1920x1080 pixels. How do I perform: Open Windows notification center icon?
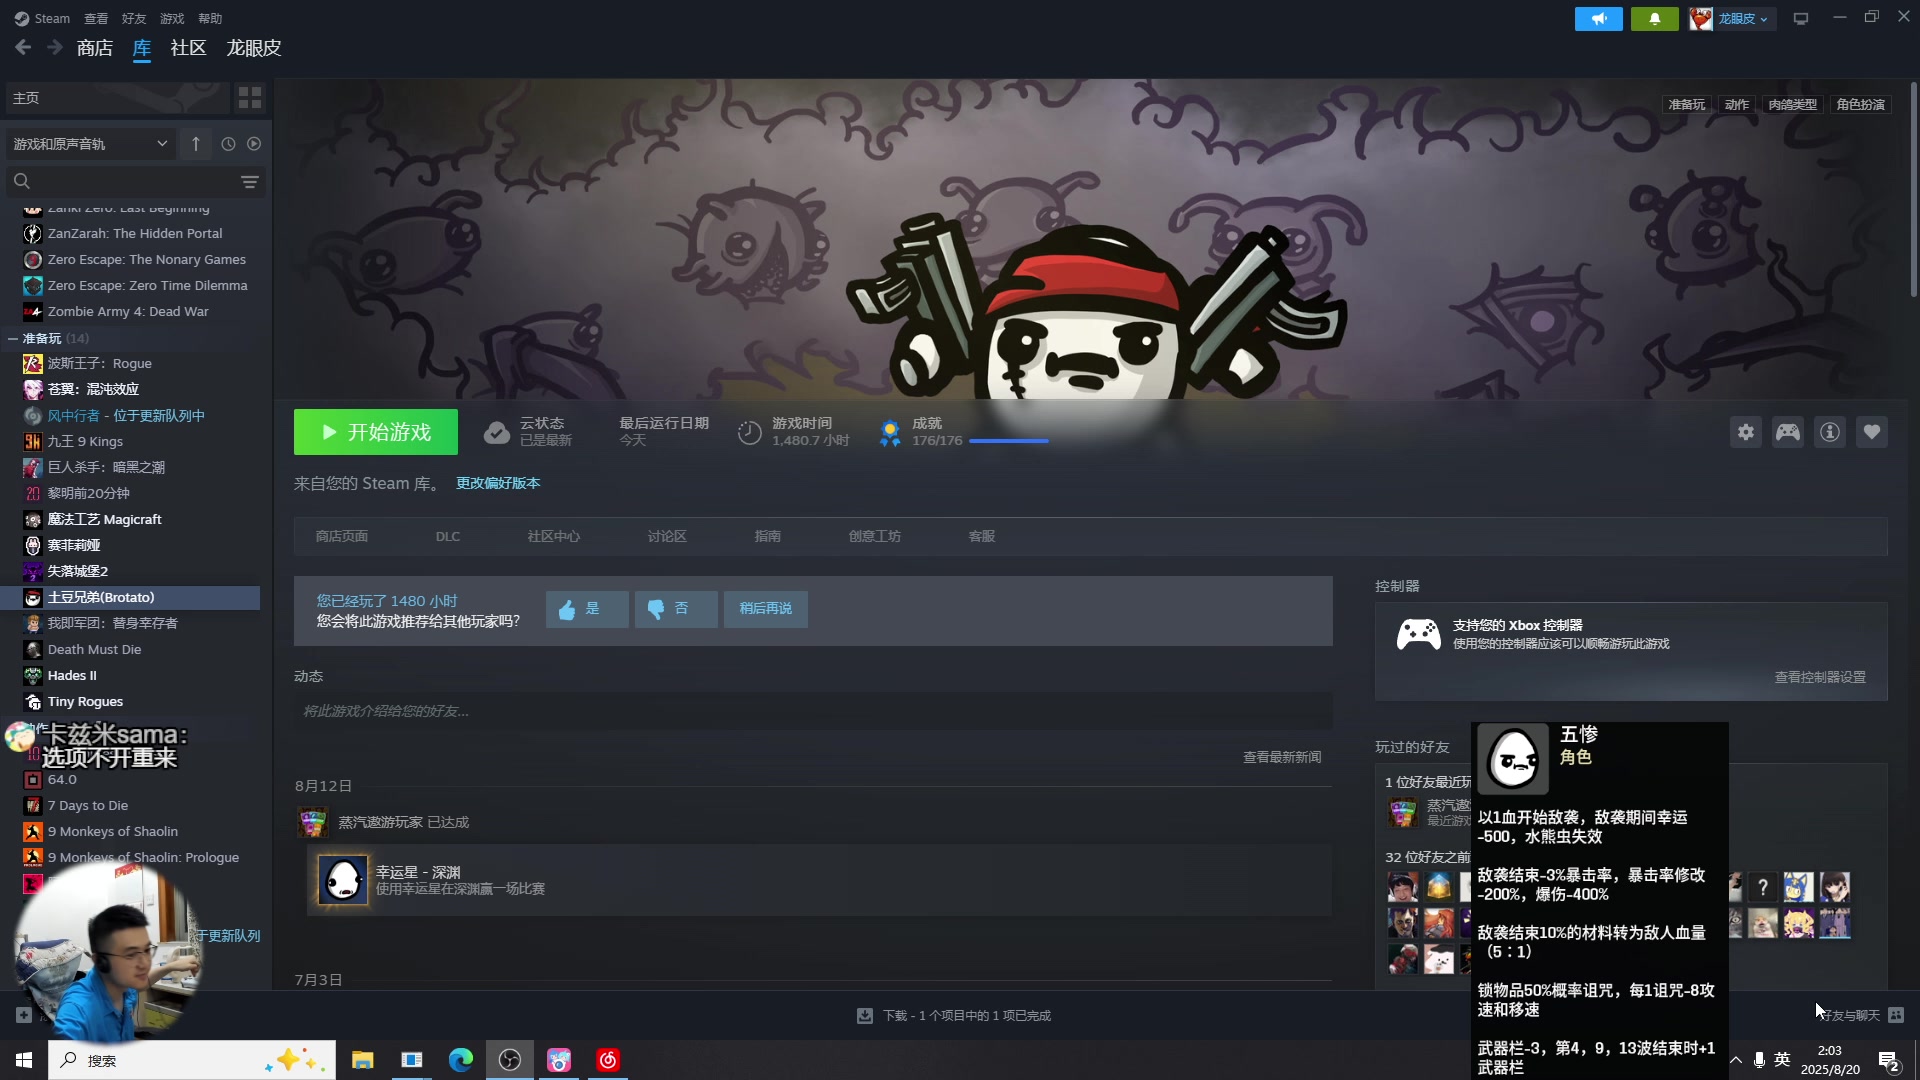point(1889,1061)
